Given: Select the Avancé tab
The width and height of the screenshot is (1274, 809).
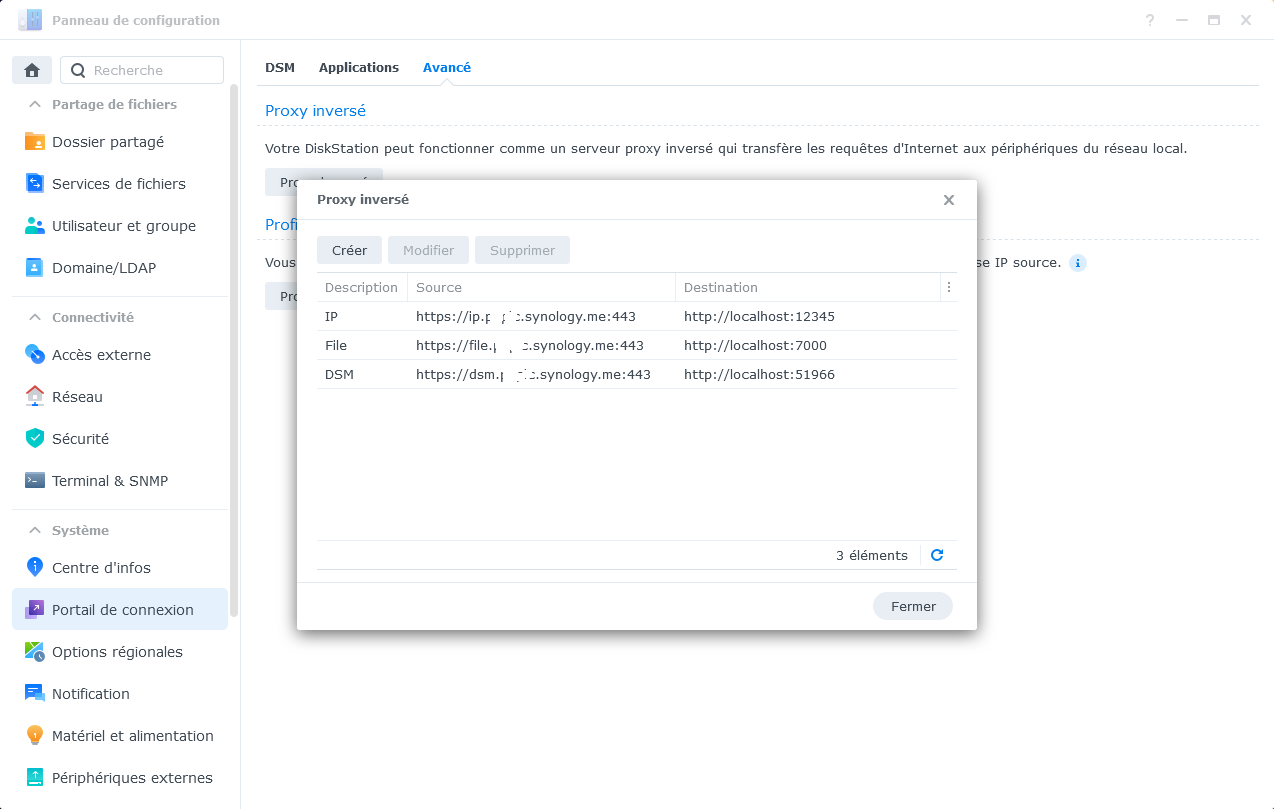Looking at the screenshot, I should tap(447, 68).
